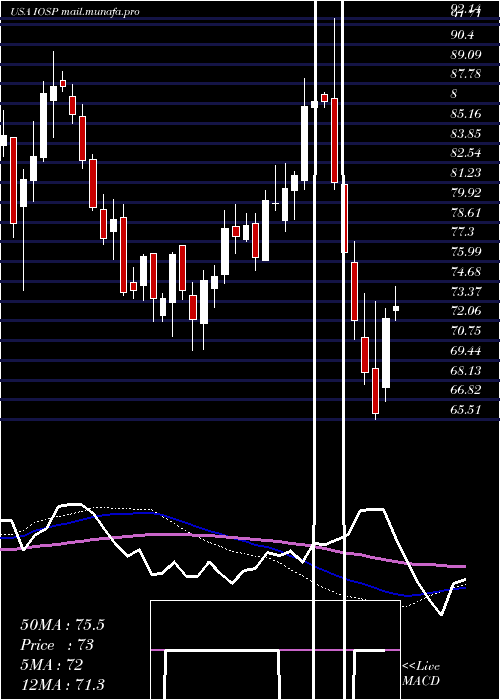Select the 87.78 price axis label
Screen dimensions: 500x700
pos(466,74)
